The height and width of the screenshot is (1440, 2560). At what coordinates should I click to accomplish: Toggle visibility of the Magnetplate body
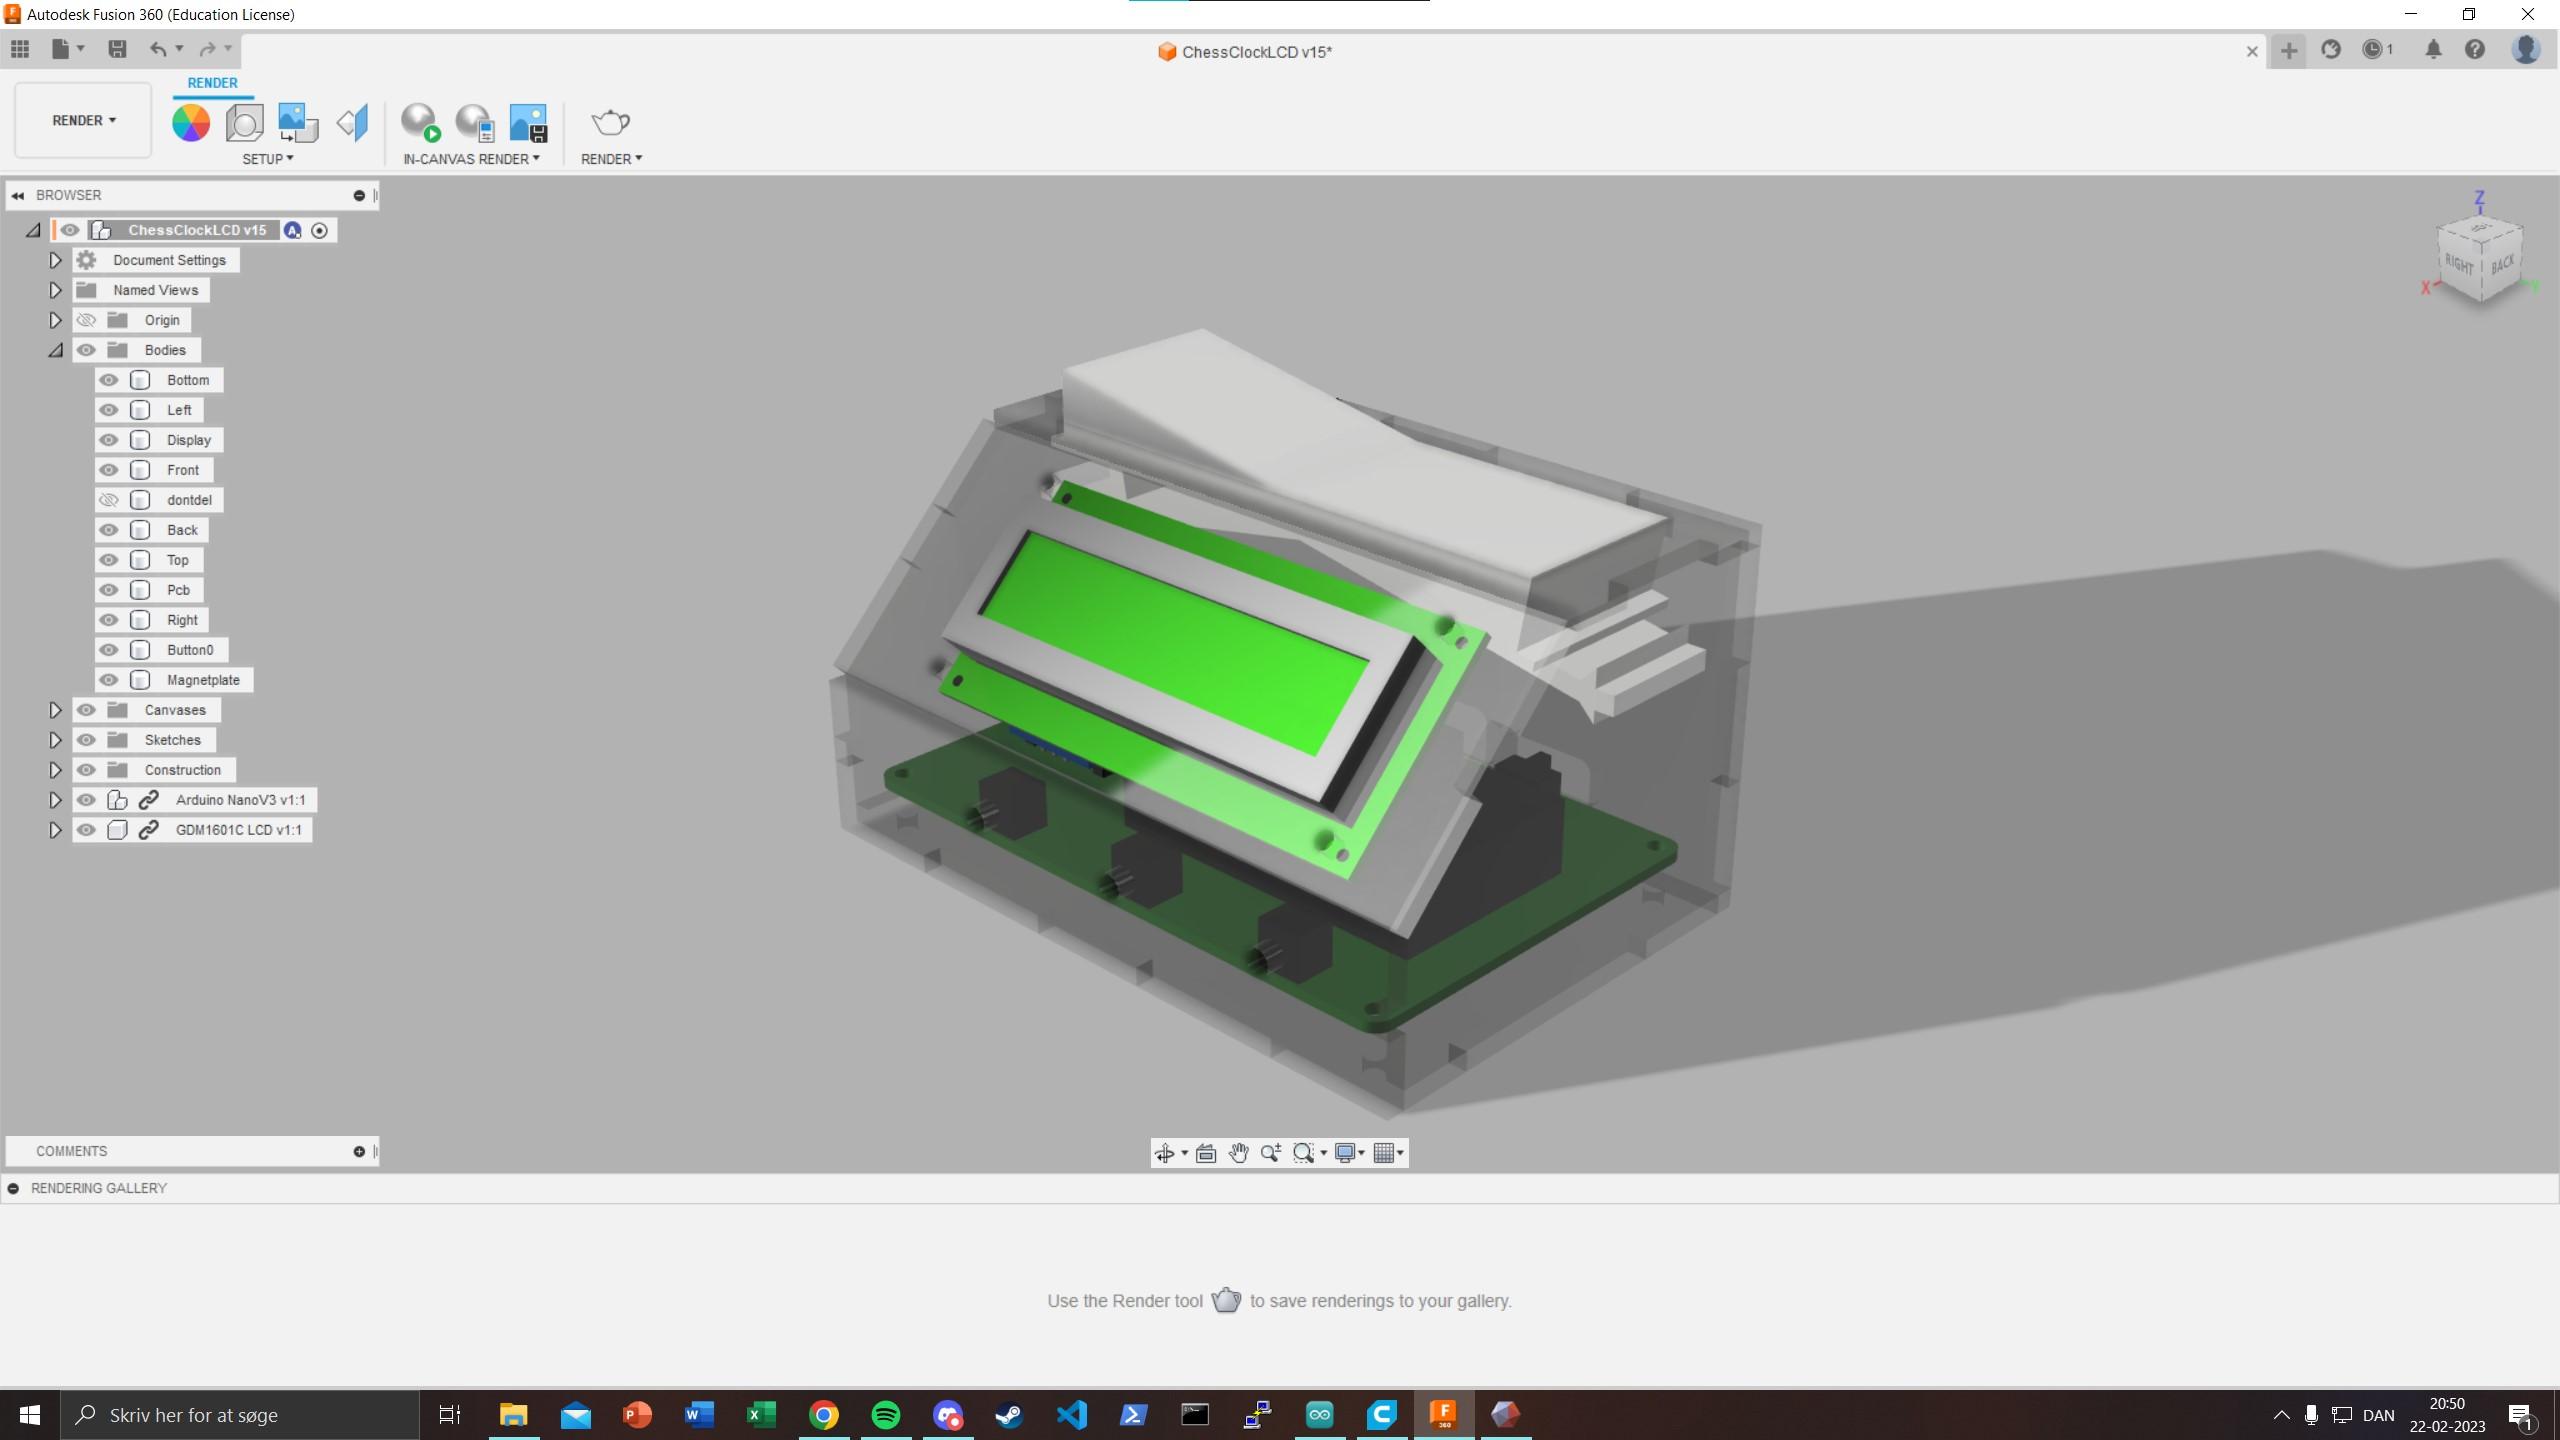111,679
